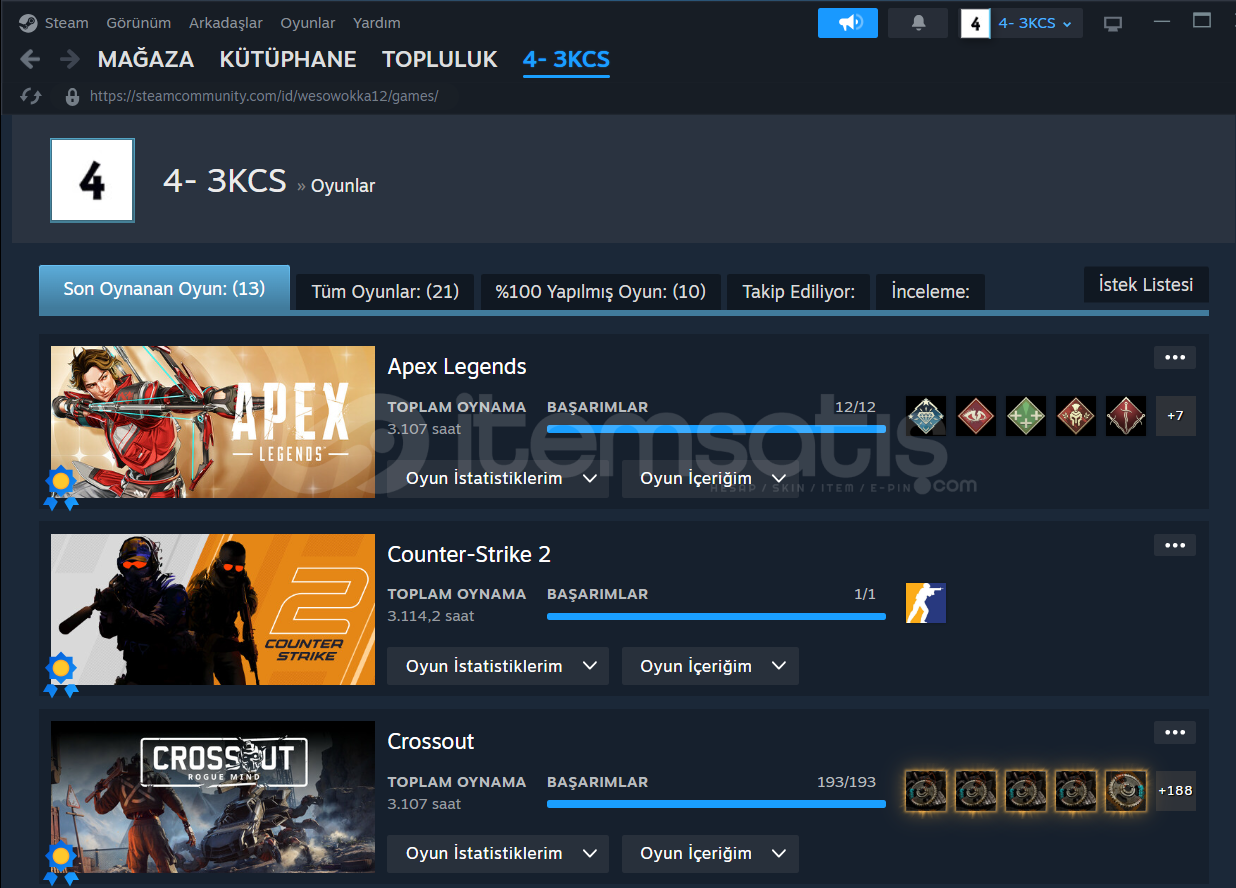Image resolution: width=1236 pixels, height=888 pixels.
Task: Open the 4- 3KCS profile nav section
Action: tap(566, 59)
